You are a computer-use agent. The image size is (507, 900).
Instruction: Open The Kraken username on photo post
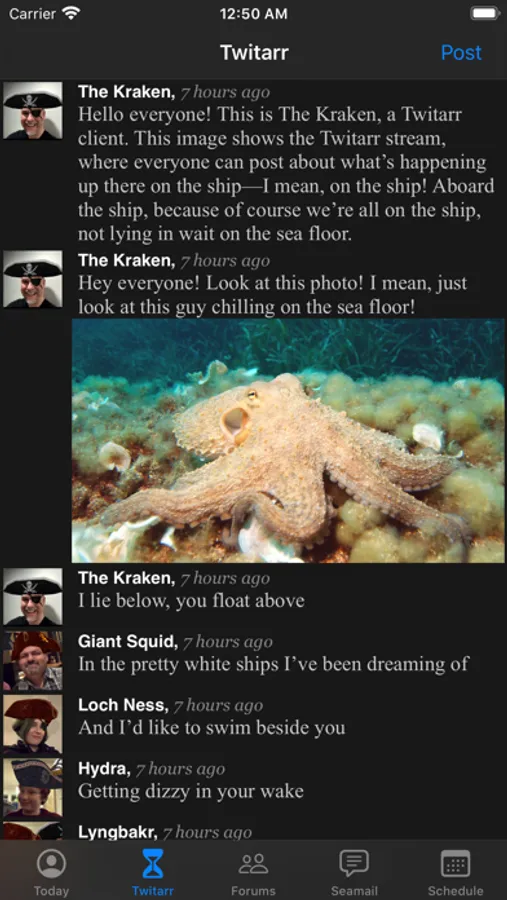[x=126, y=261]
